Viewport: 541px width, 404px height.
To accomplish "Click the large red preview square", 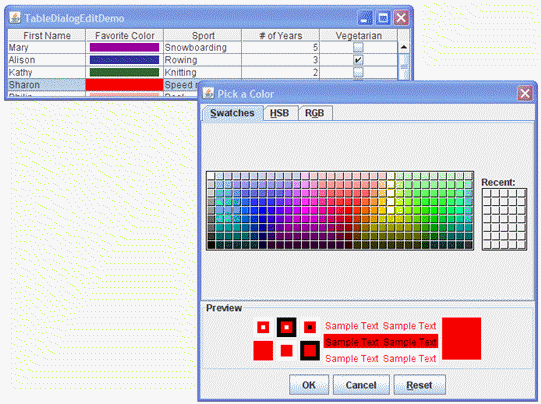I will pyautogui.click(x=461, y=338).
